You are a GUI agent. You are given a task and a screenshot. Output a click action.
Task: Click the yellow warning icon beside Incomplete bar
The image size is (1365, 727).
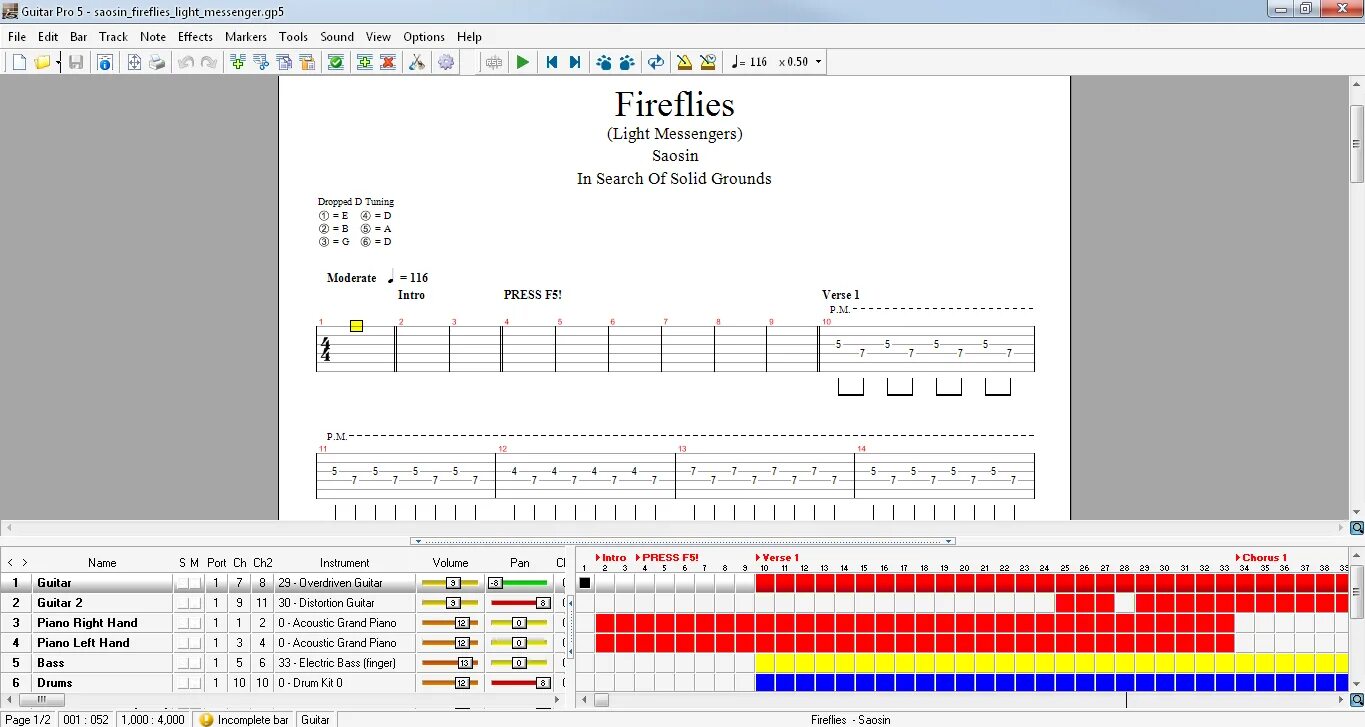(x=206, y=719)
